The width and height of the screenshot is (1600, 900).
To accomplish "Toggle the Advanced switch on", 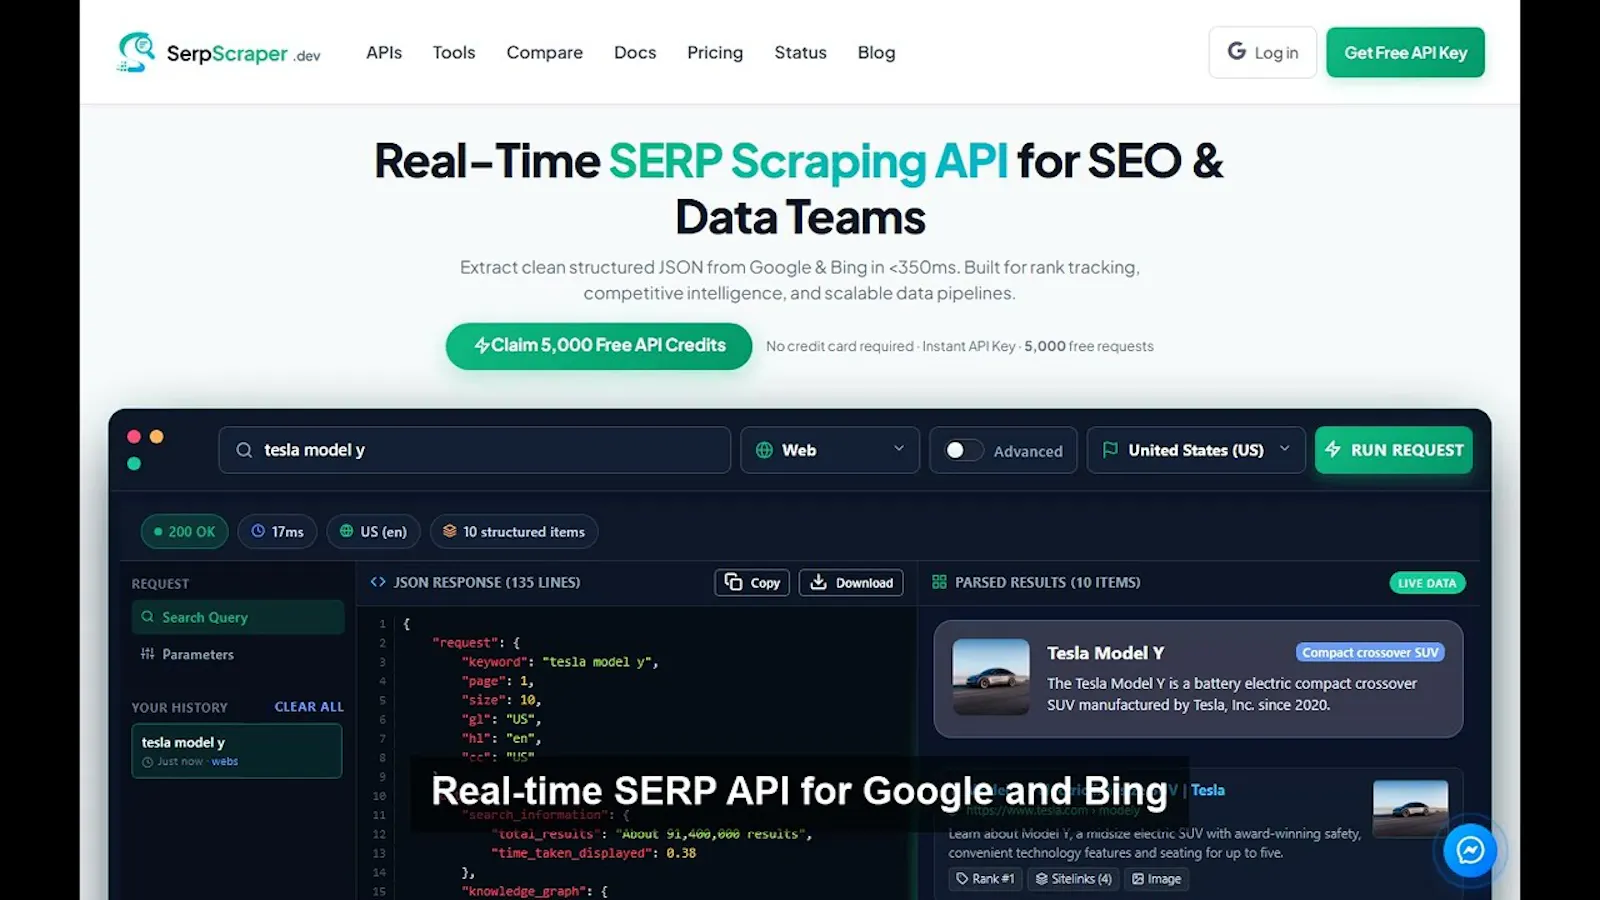I will [x=963, y=450].
